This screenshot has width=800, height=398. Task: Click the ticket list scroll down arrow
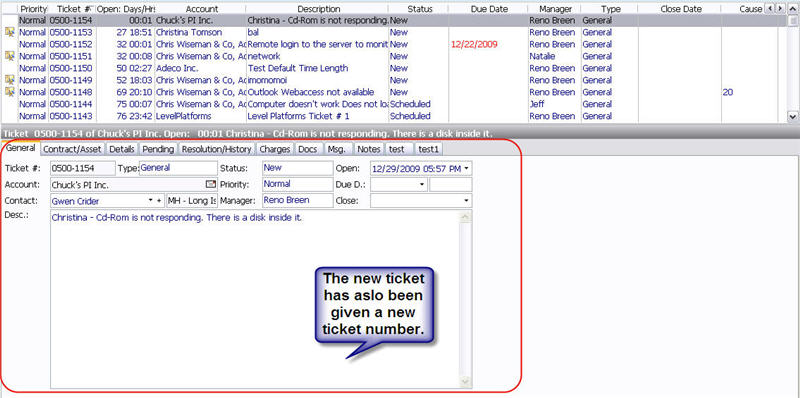tap(792, 117)
